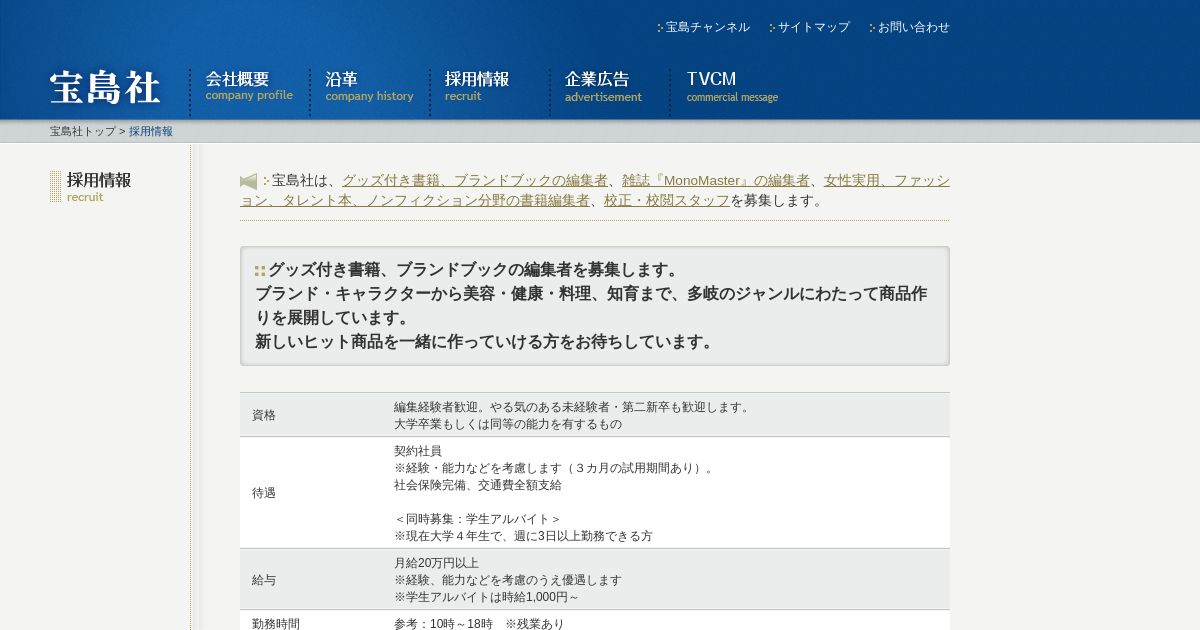Go to 宝島チャンネル link
This screenshot has width=1200, height=630.
coord(707,27)
